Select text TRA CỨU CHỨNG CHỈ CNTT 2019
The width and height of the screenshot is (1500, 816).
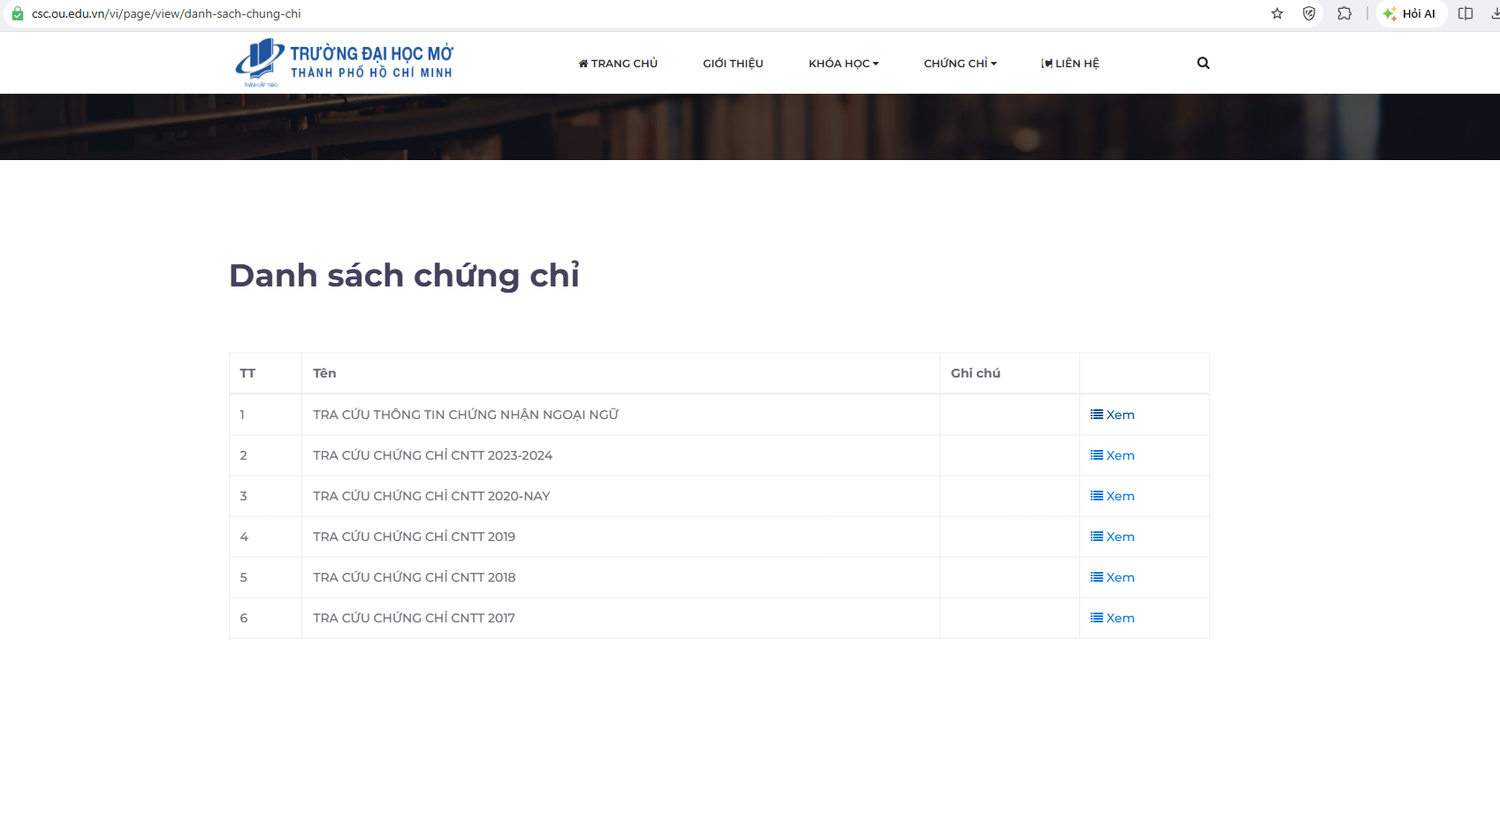414,537
